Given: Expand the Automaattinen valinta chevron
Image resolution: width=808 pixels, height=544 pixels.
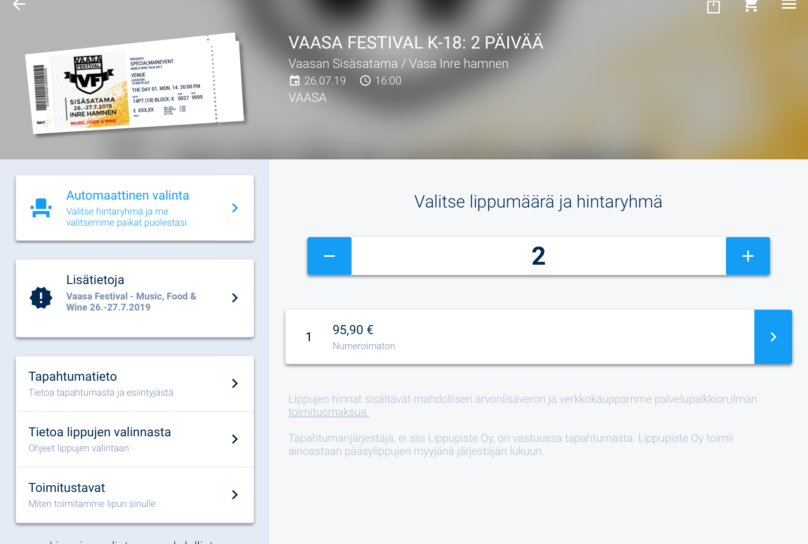Looking at the screenshot, I should 234,208.
